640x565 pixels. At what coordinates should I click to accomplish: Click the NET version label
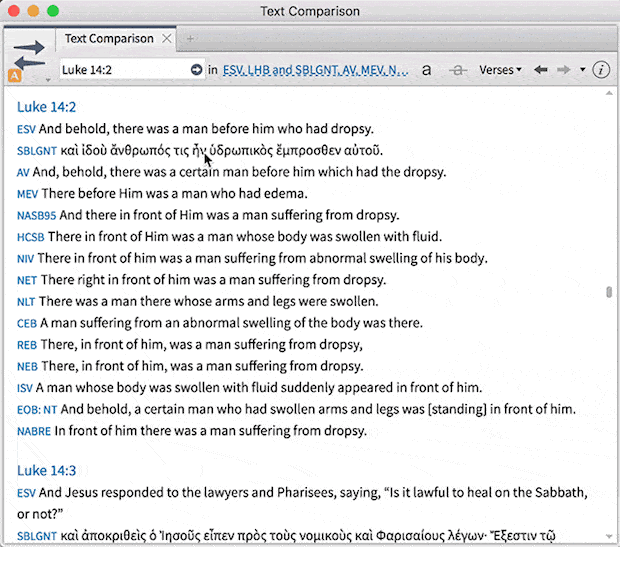coord(27,280)
